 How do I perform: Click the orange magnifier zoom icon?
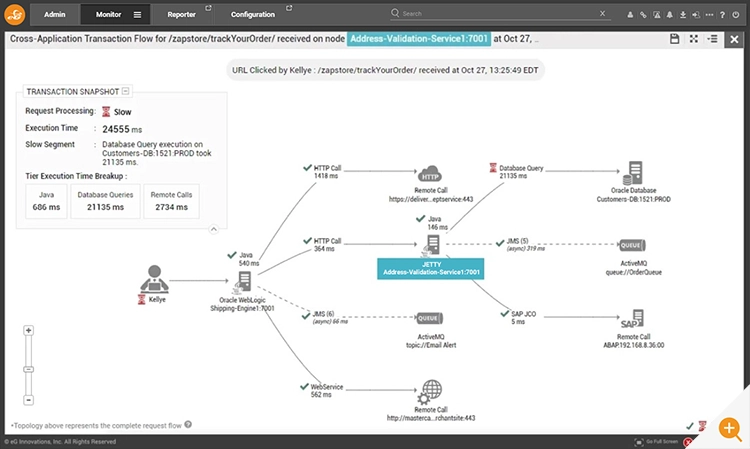729,428
